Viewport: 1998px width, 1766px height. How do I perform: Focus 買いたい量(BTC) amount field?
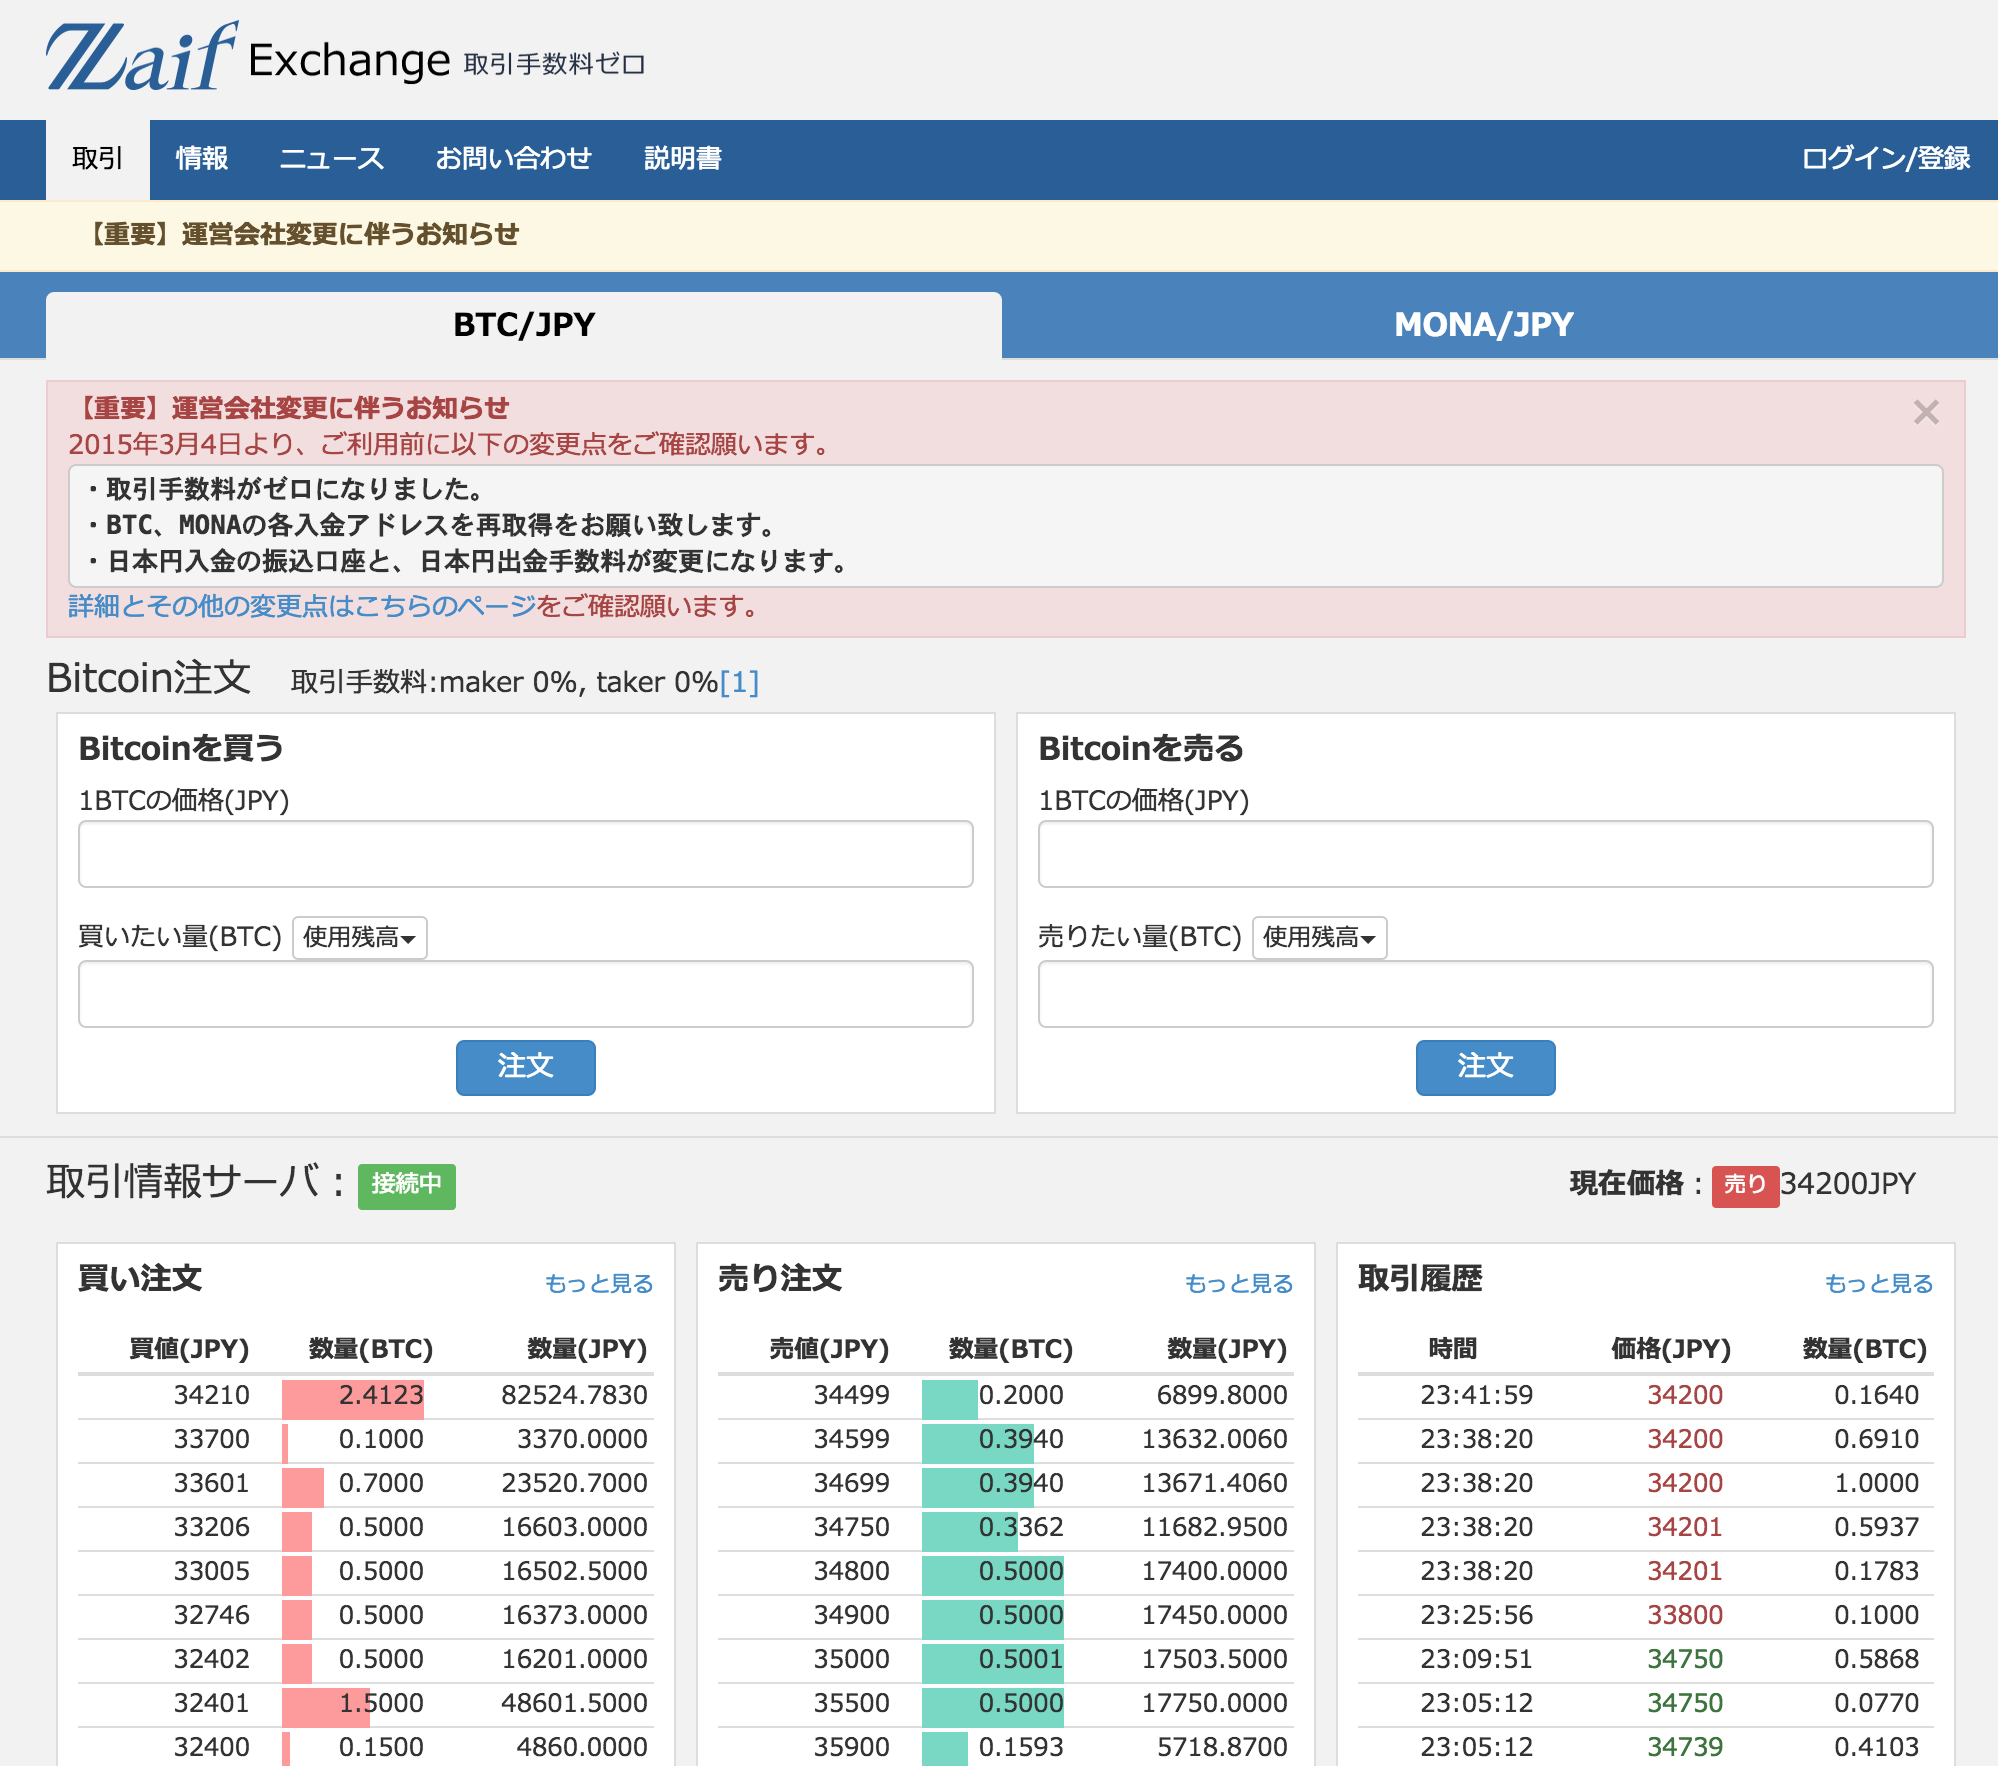point(526,994)
